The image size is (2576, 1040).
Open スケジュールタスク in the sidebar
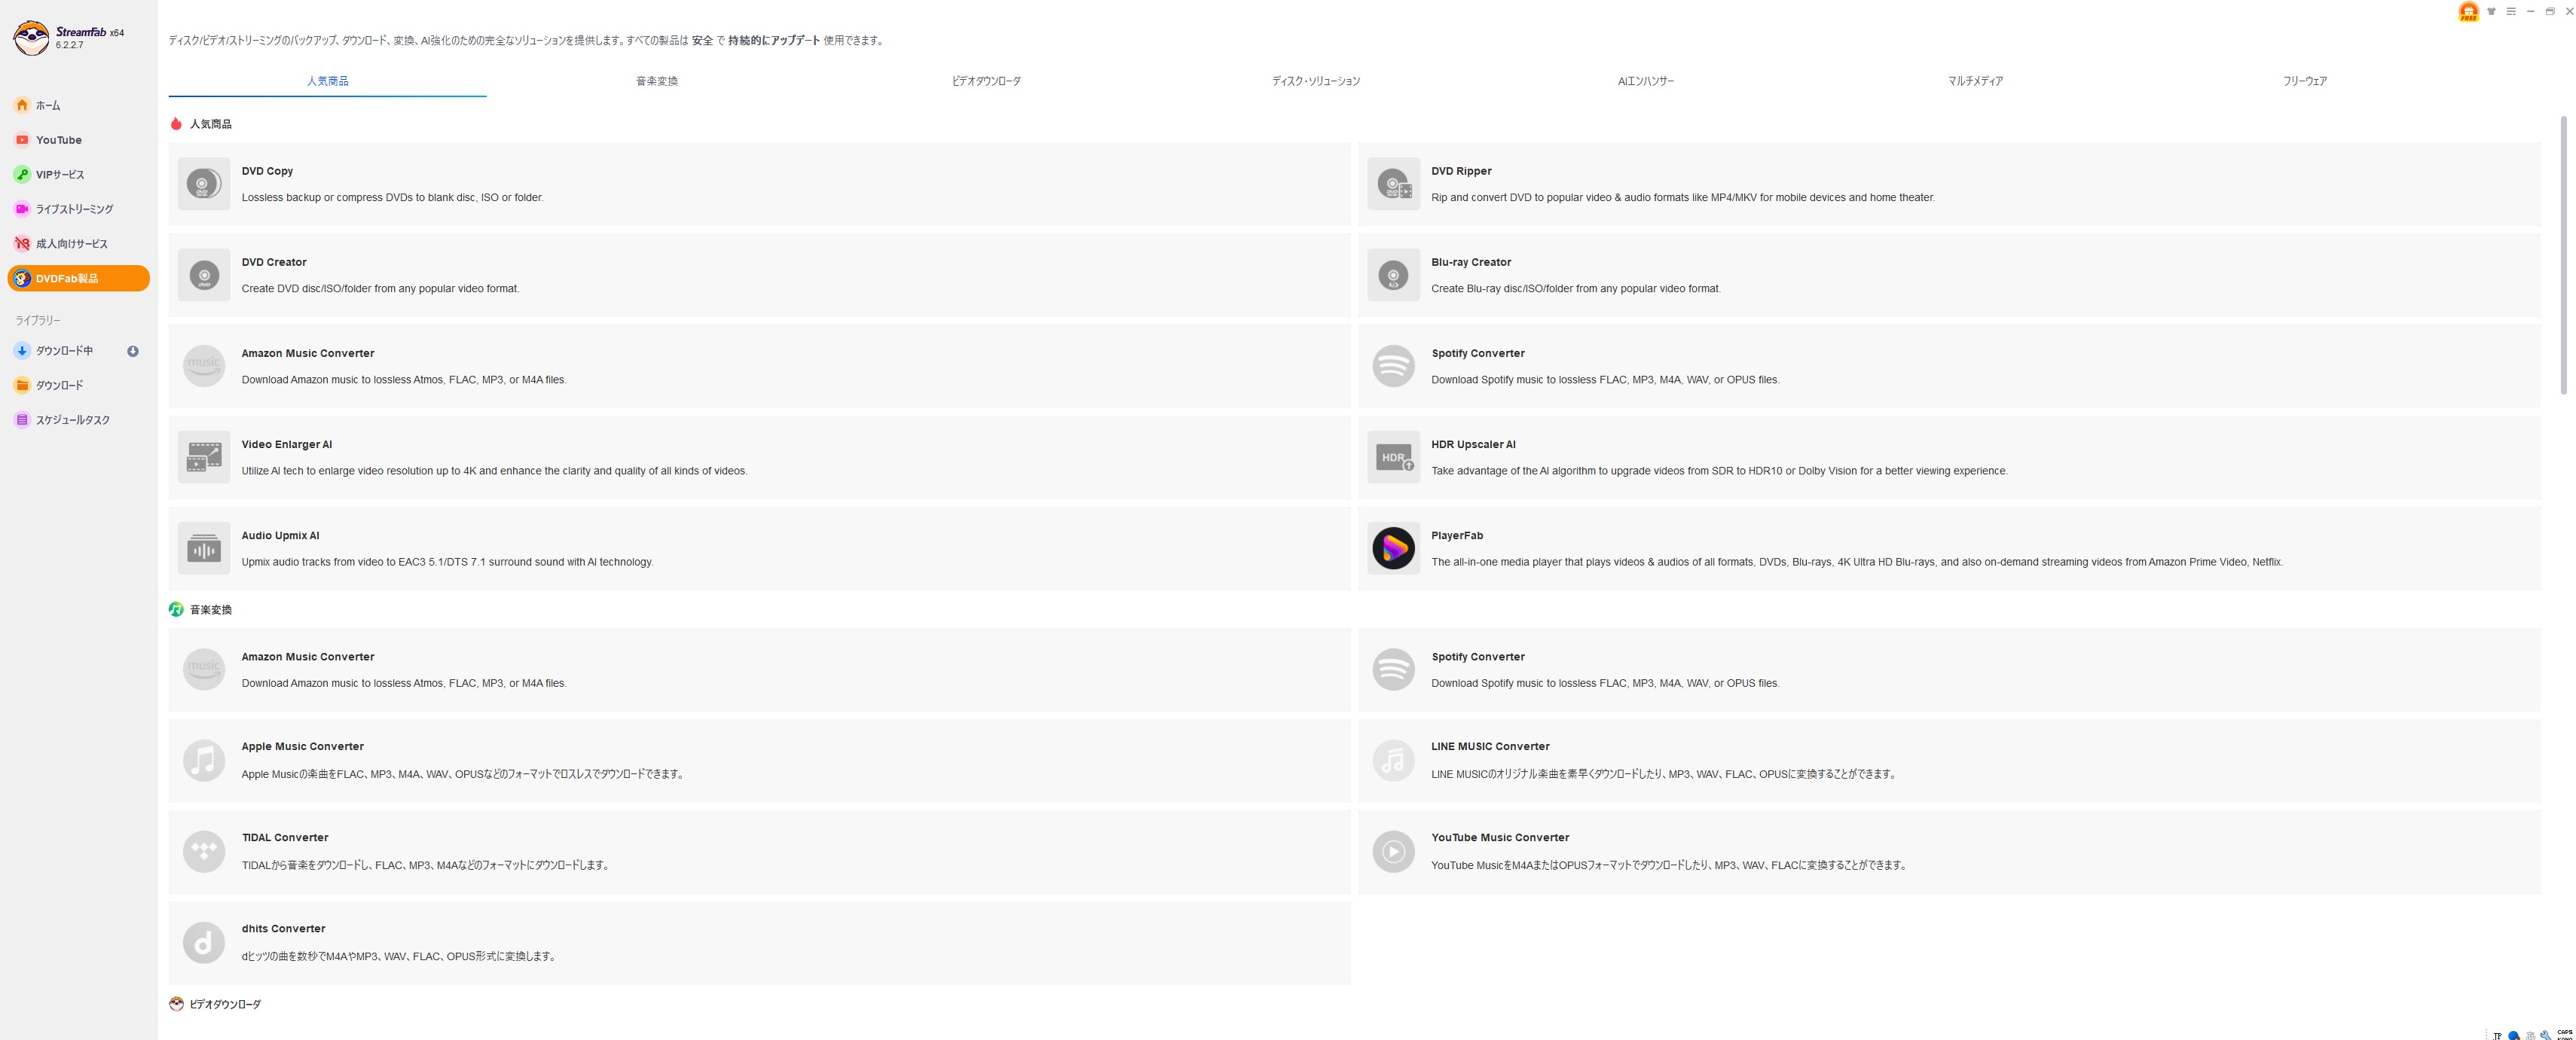[x=78, y=420]
